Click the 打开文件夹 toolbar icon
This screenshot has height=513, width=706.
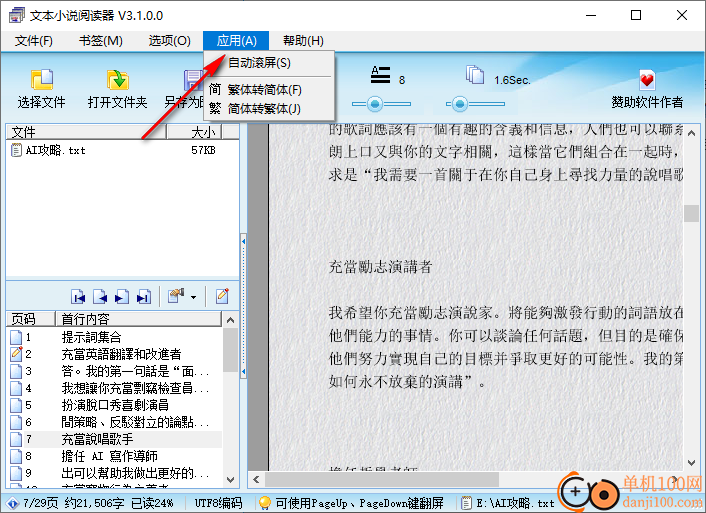coord(118,80)
